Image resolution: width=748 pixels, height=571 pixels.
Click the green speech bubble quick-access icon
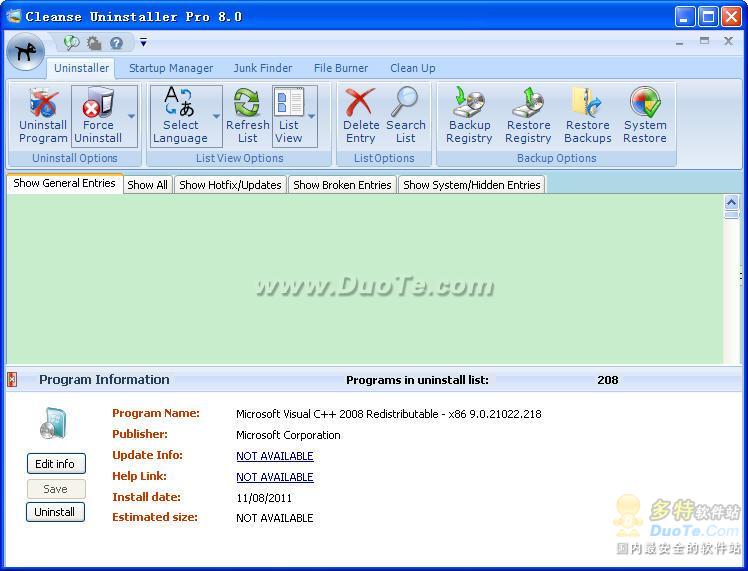click(72, 43)
